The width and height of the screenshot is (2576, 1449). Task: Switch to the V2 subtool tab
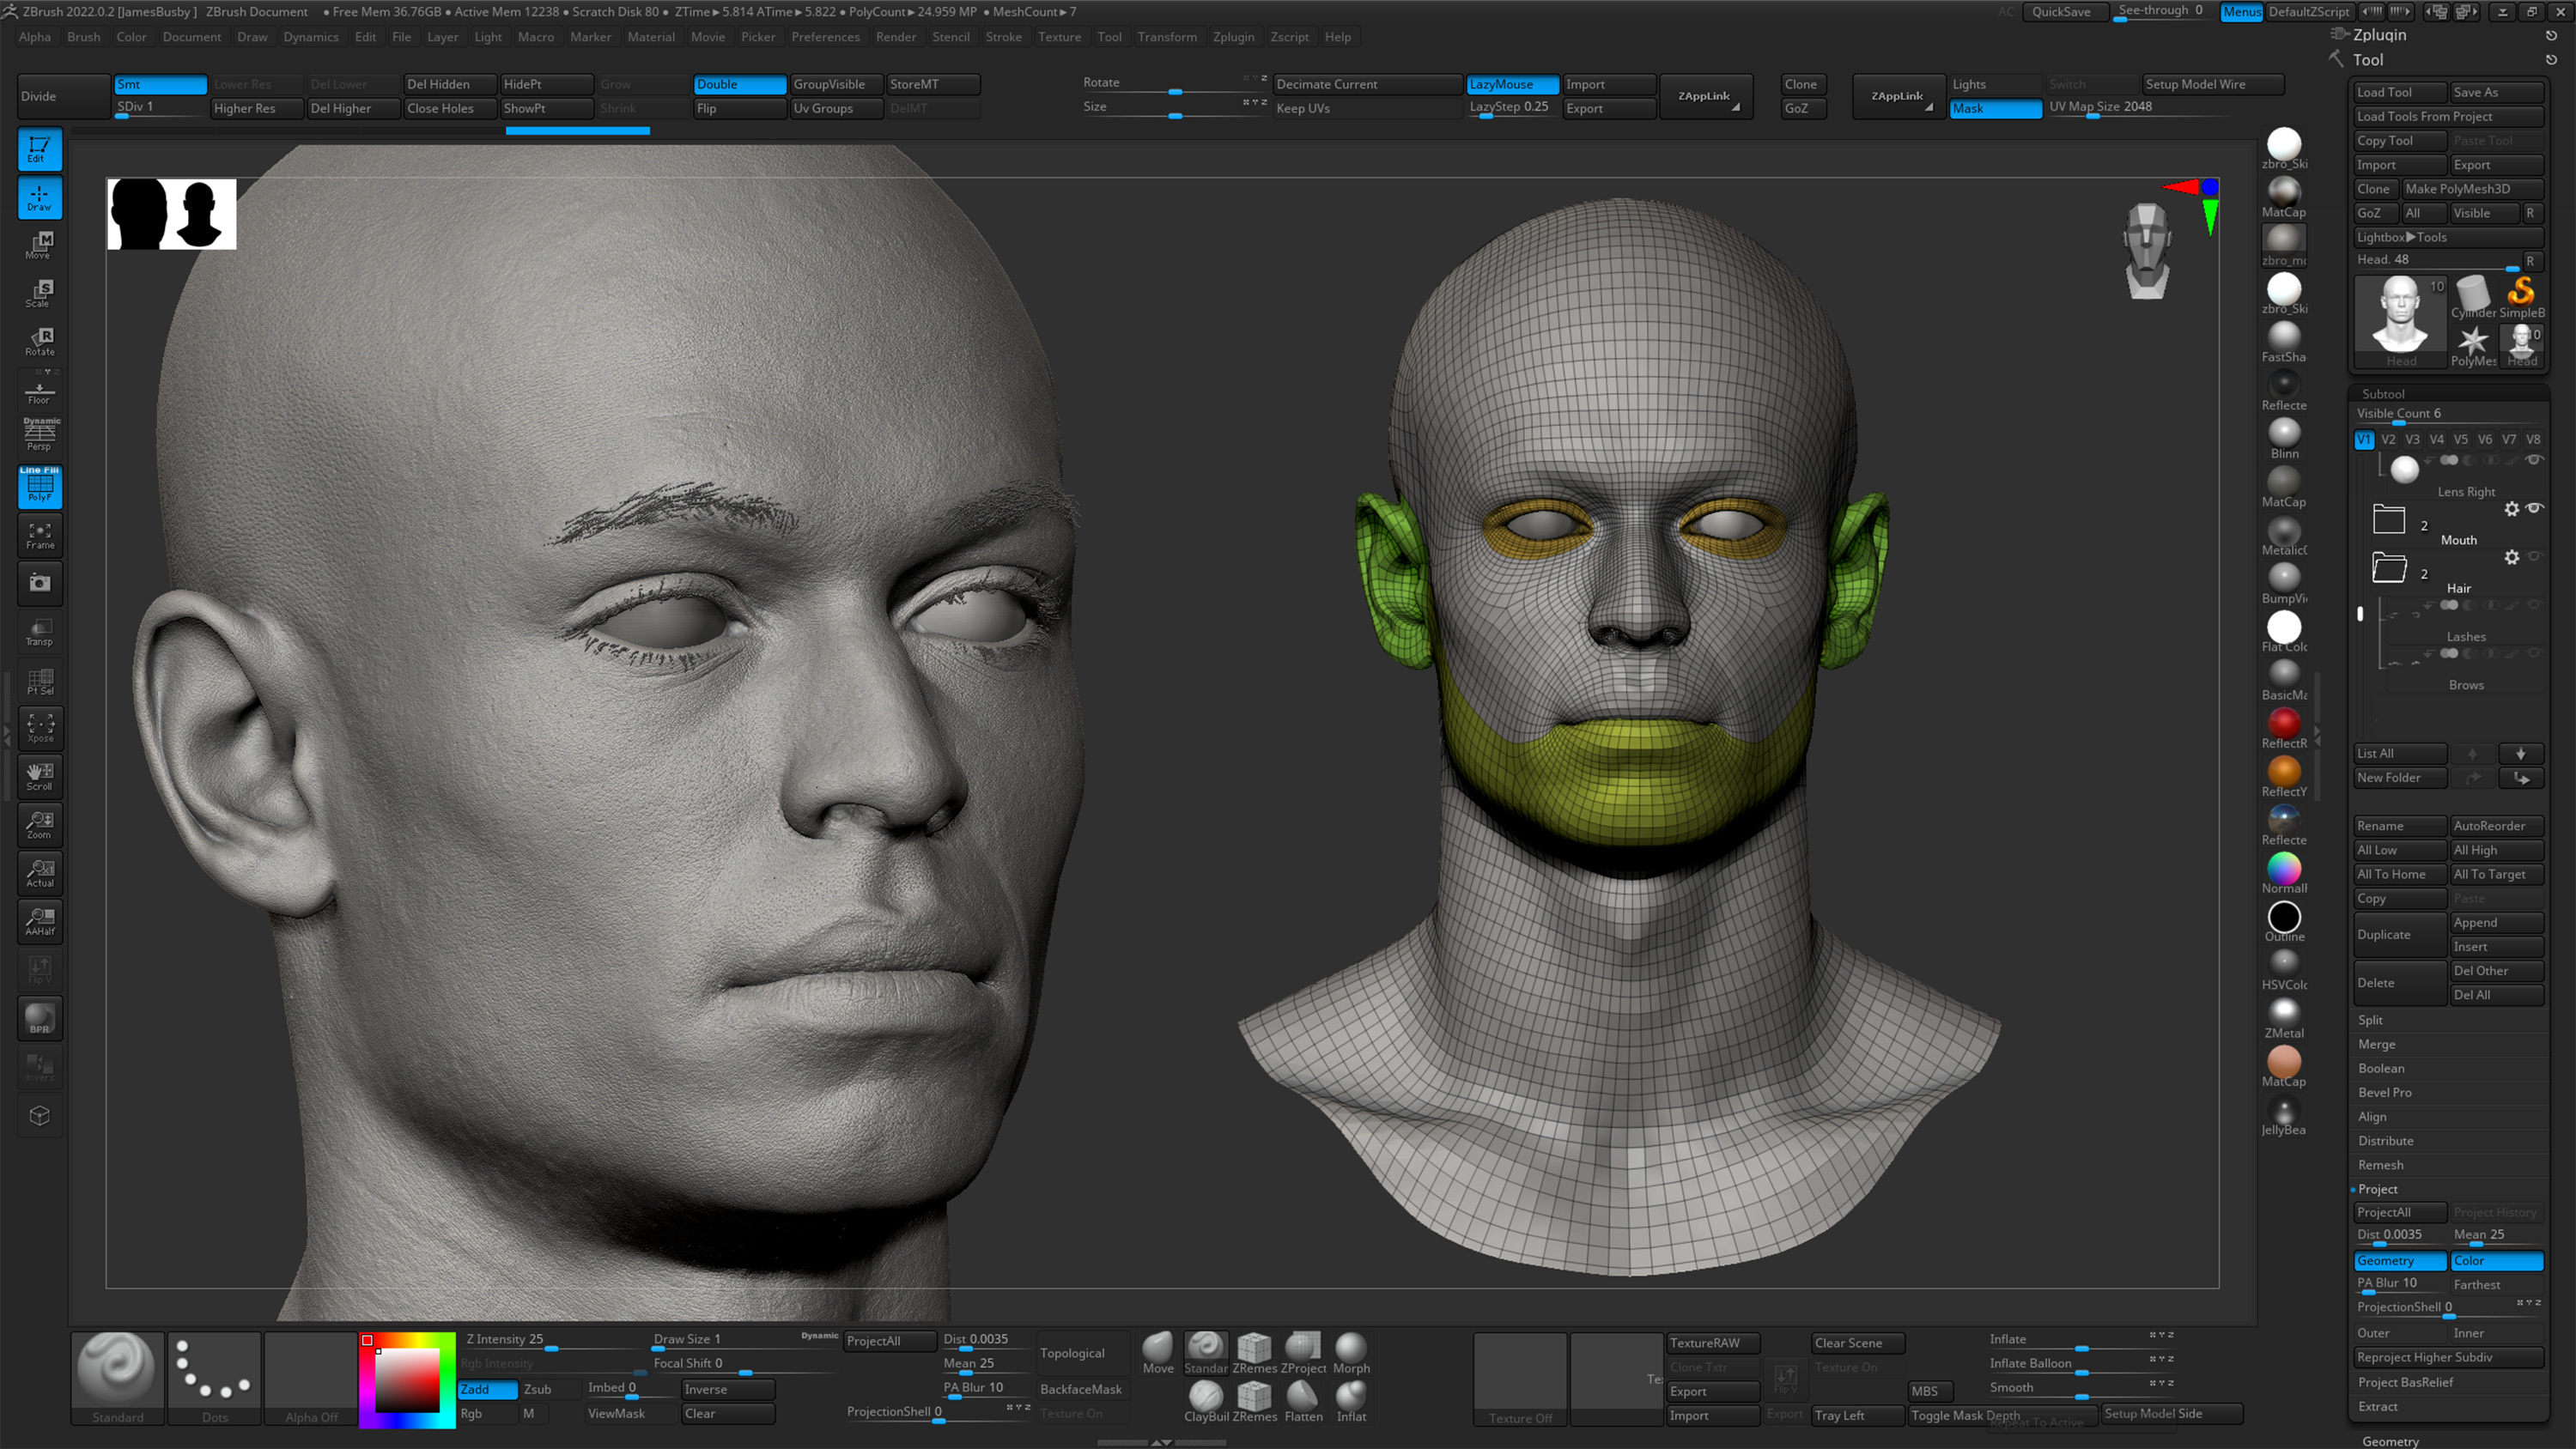[x=2388, y=439]
